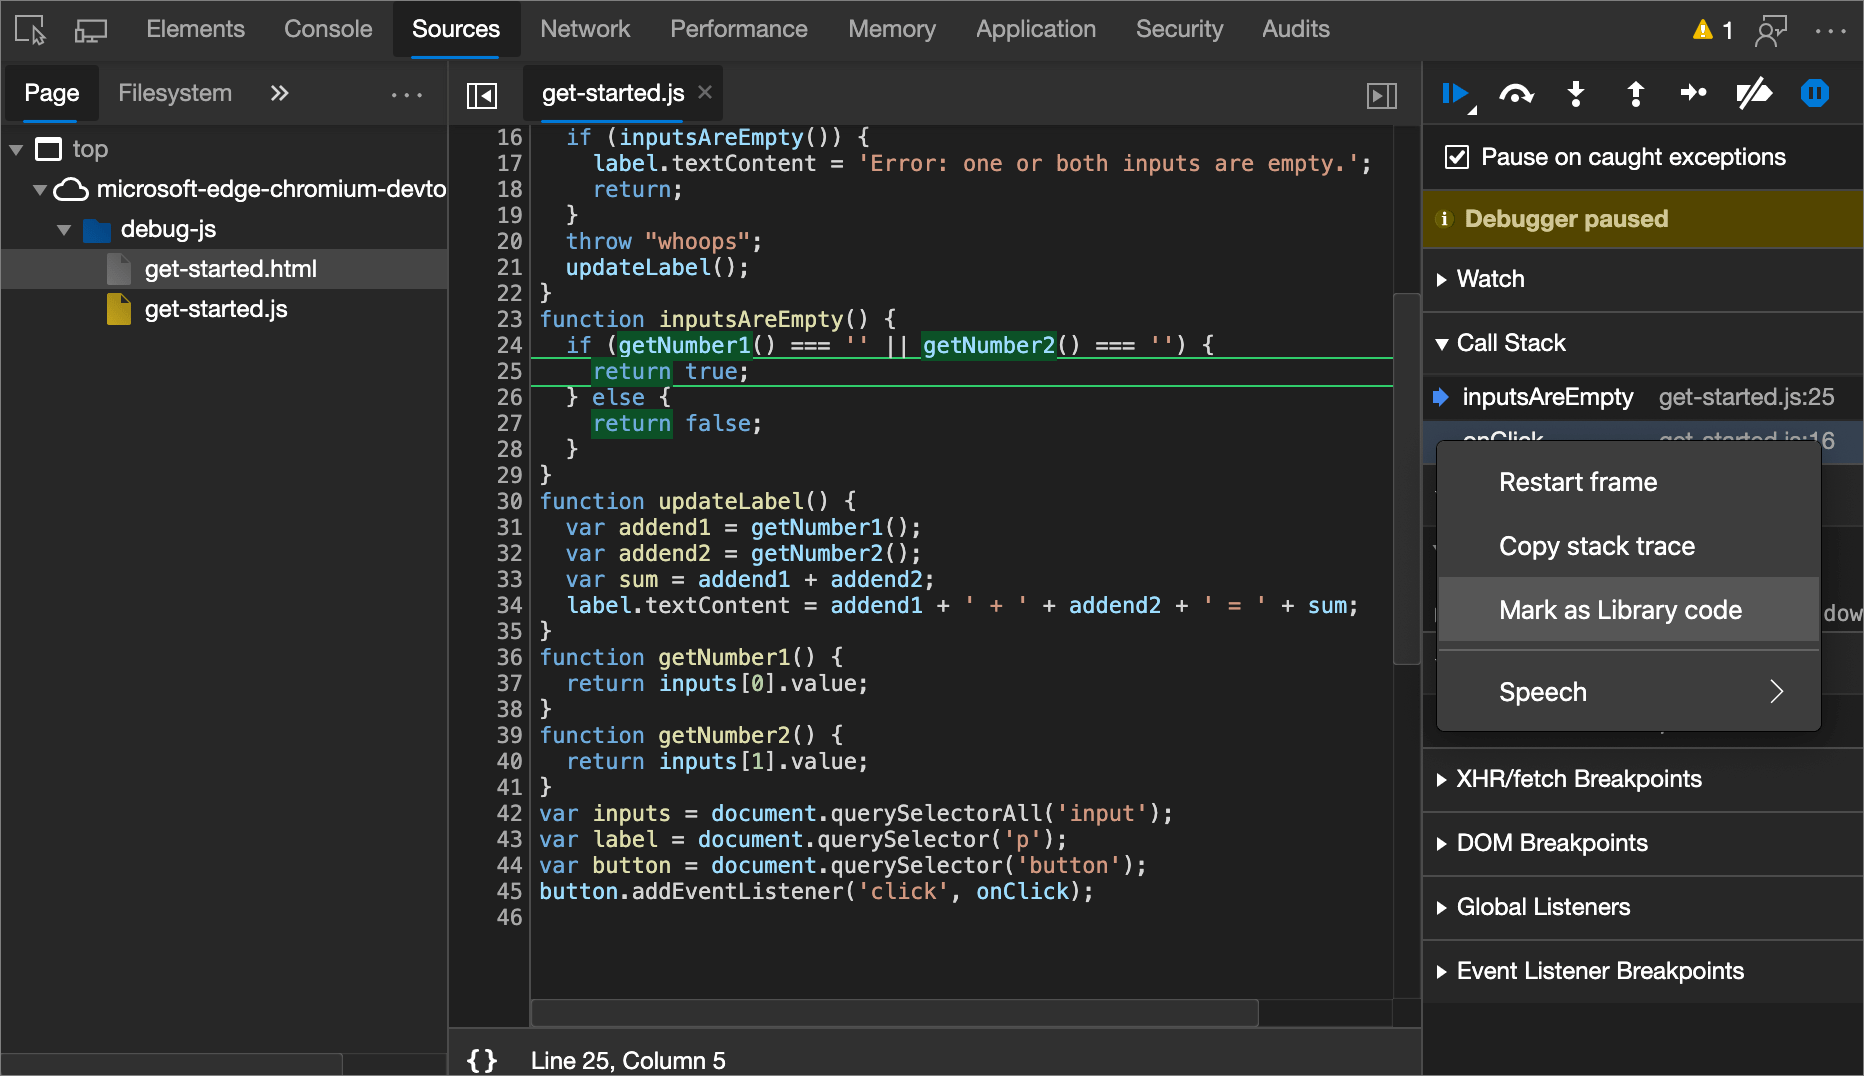
Task: Click the Step icon in debugger toolbar
Action: [x=1694, y=94]
